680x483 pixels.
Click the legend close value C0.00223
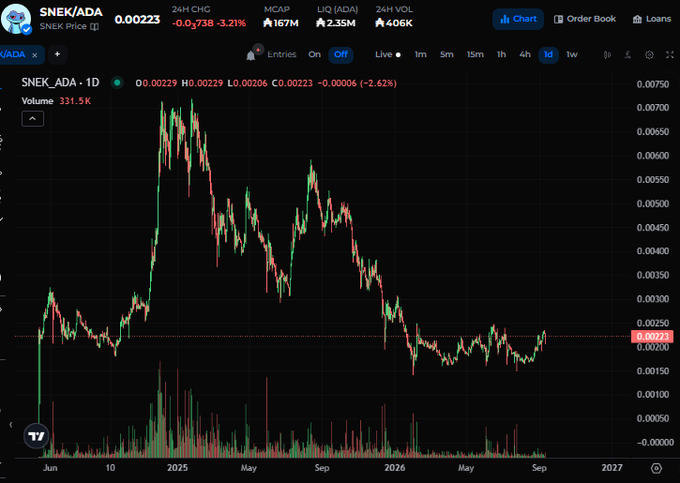point(292,83)
